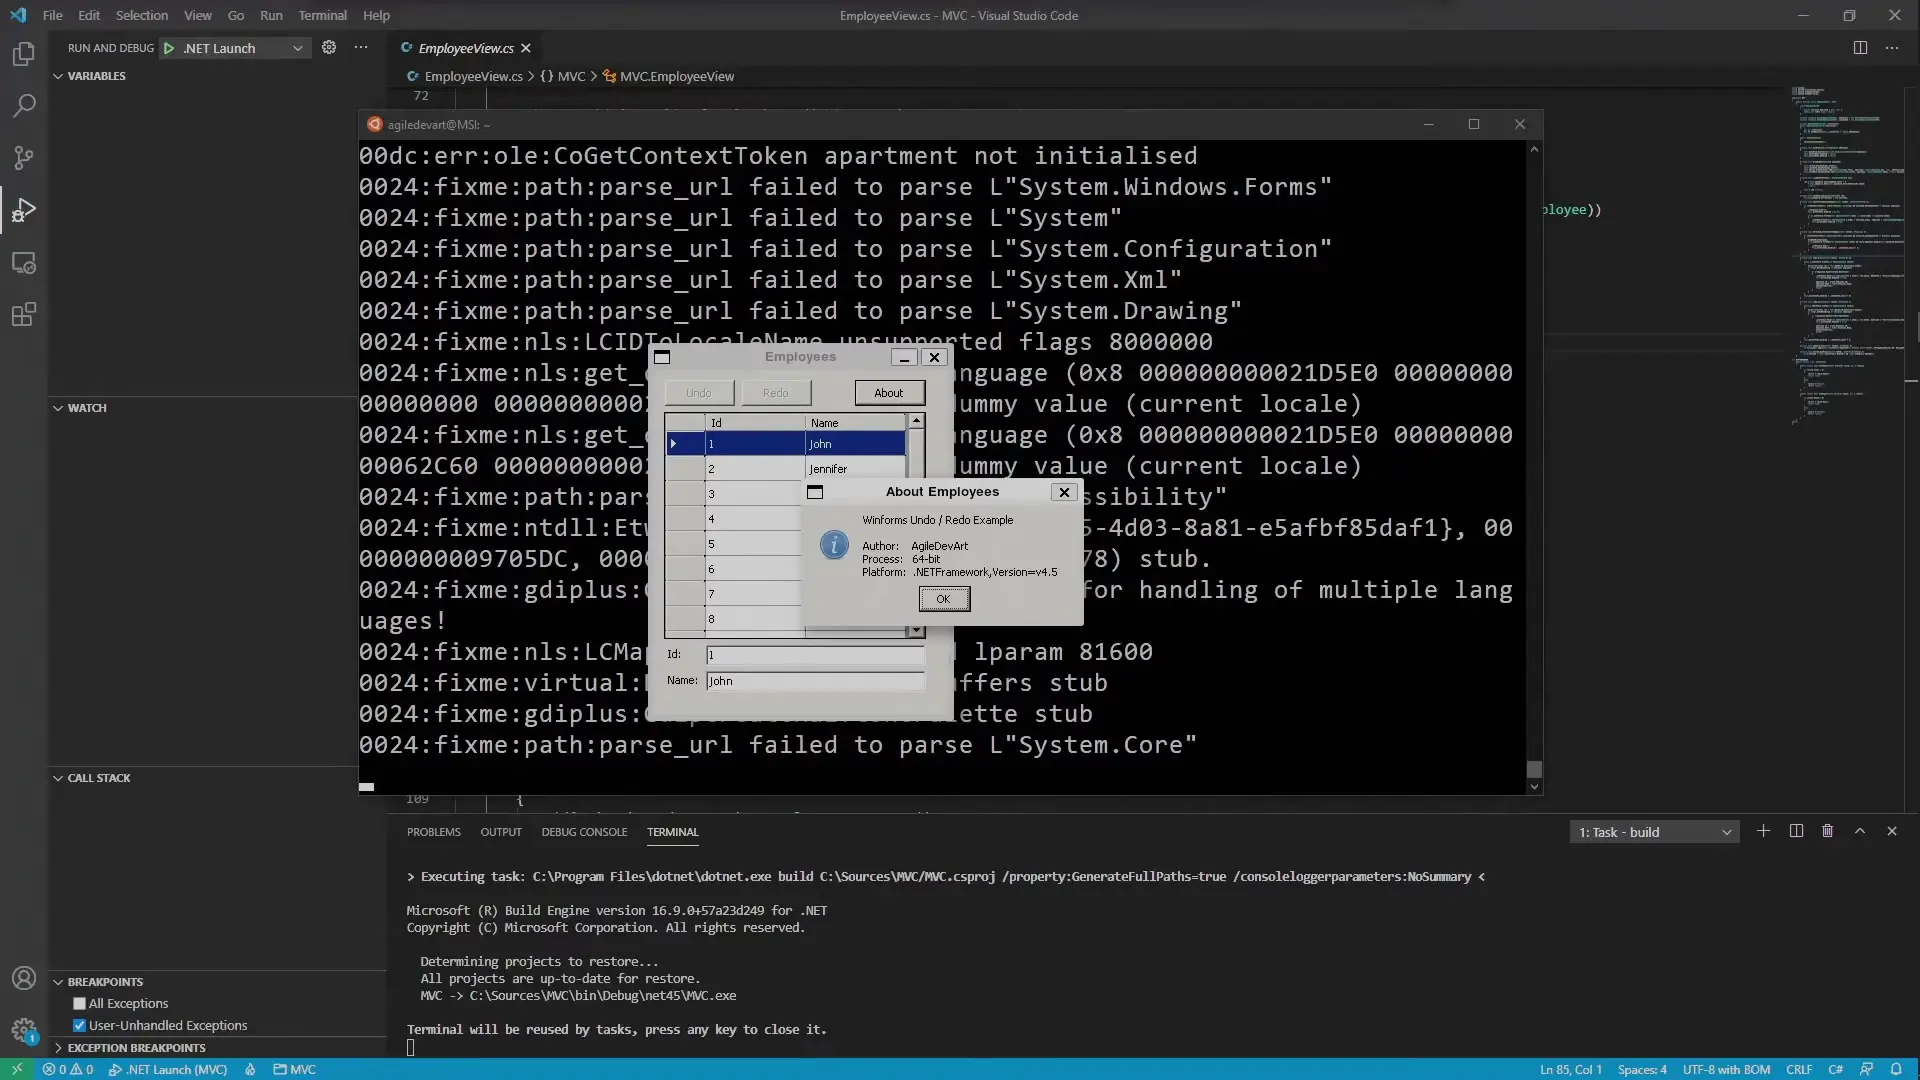Kill the terminal with trash icon

(1828, 831)
